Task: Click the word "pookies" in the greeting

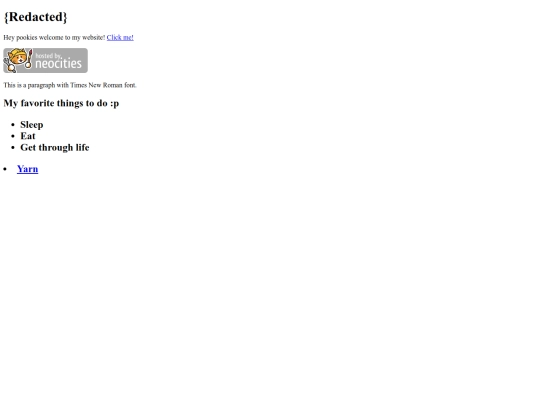Action: point(27,37)
